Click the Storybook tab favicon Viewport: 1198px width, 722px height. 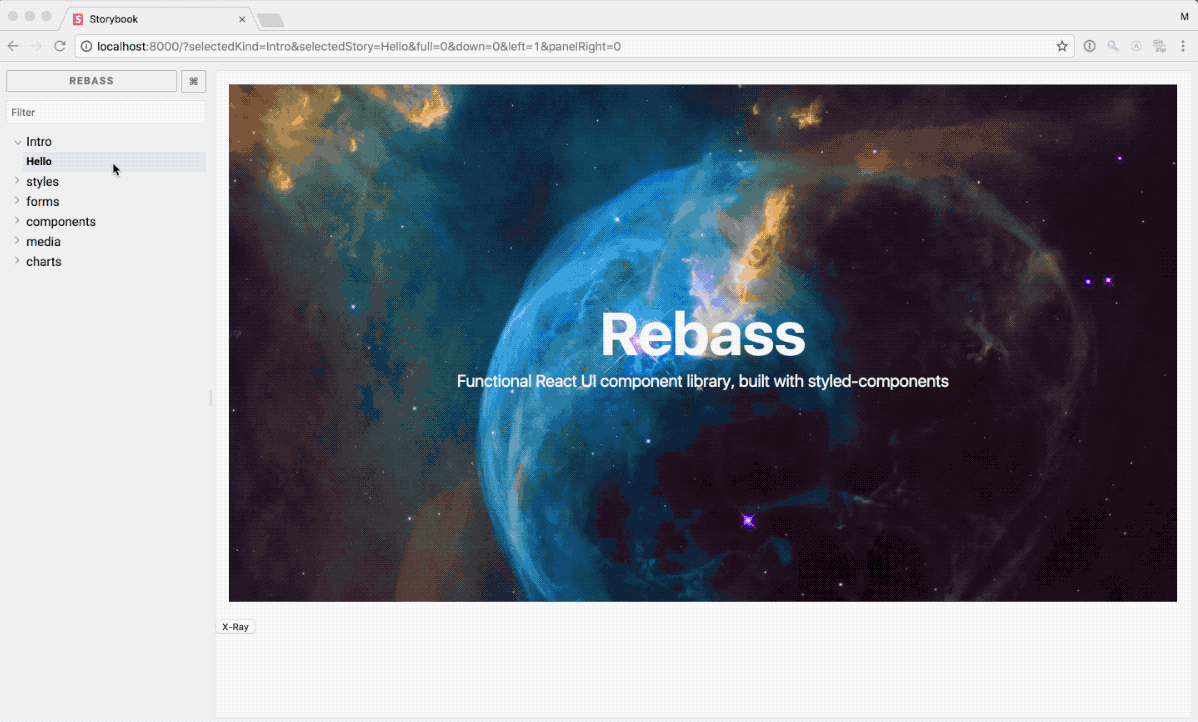(x=78, y=19)
